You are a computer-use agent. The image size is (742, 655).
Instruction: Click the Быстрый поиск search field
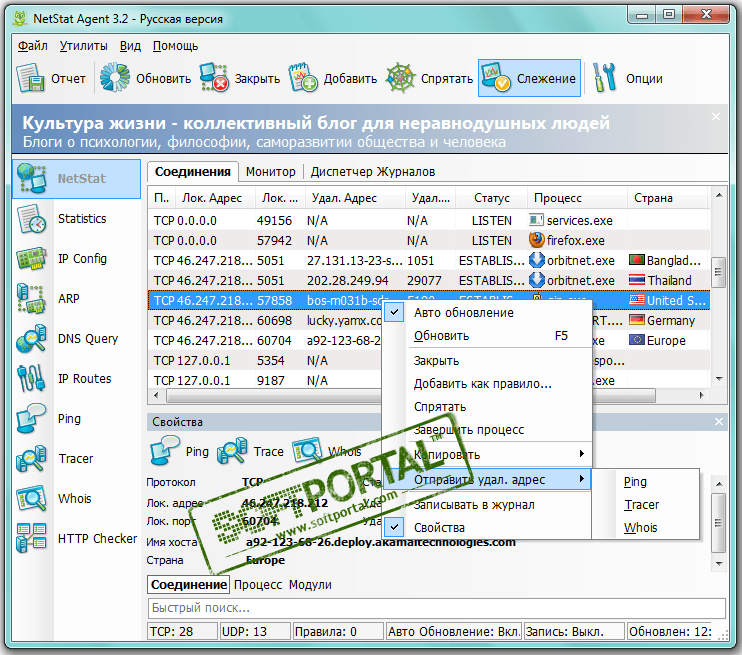click(x=436, y=608)
